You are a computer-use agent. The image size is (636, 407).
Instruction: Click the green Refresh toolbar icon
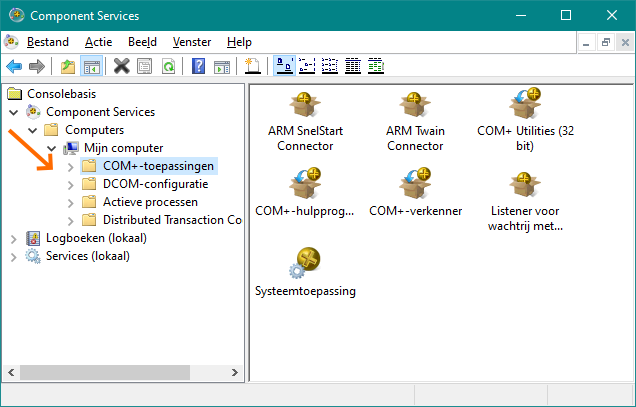pos(168,66)
